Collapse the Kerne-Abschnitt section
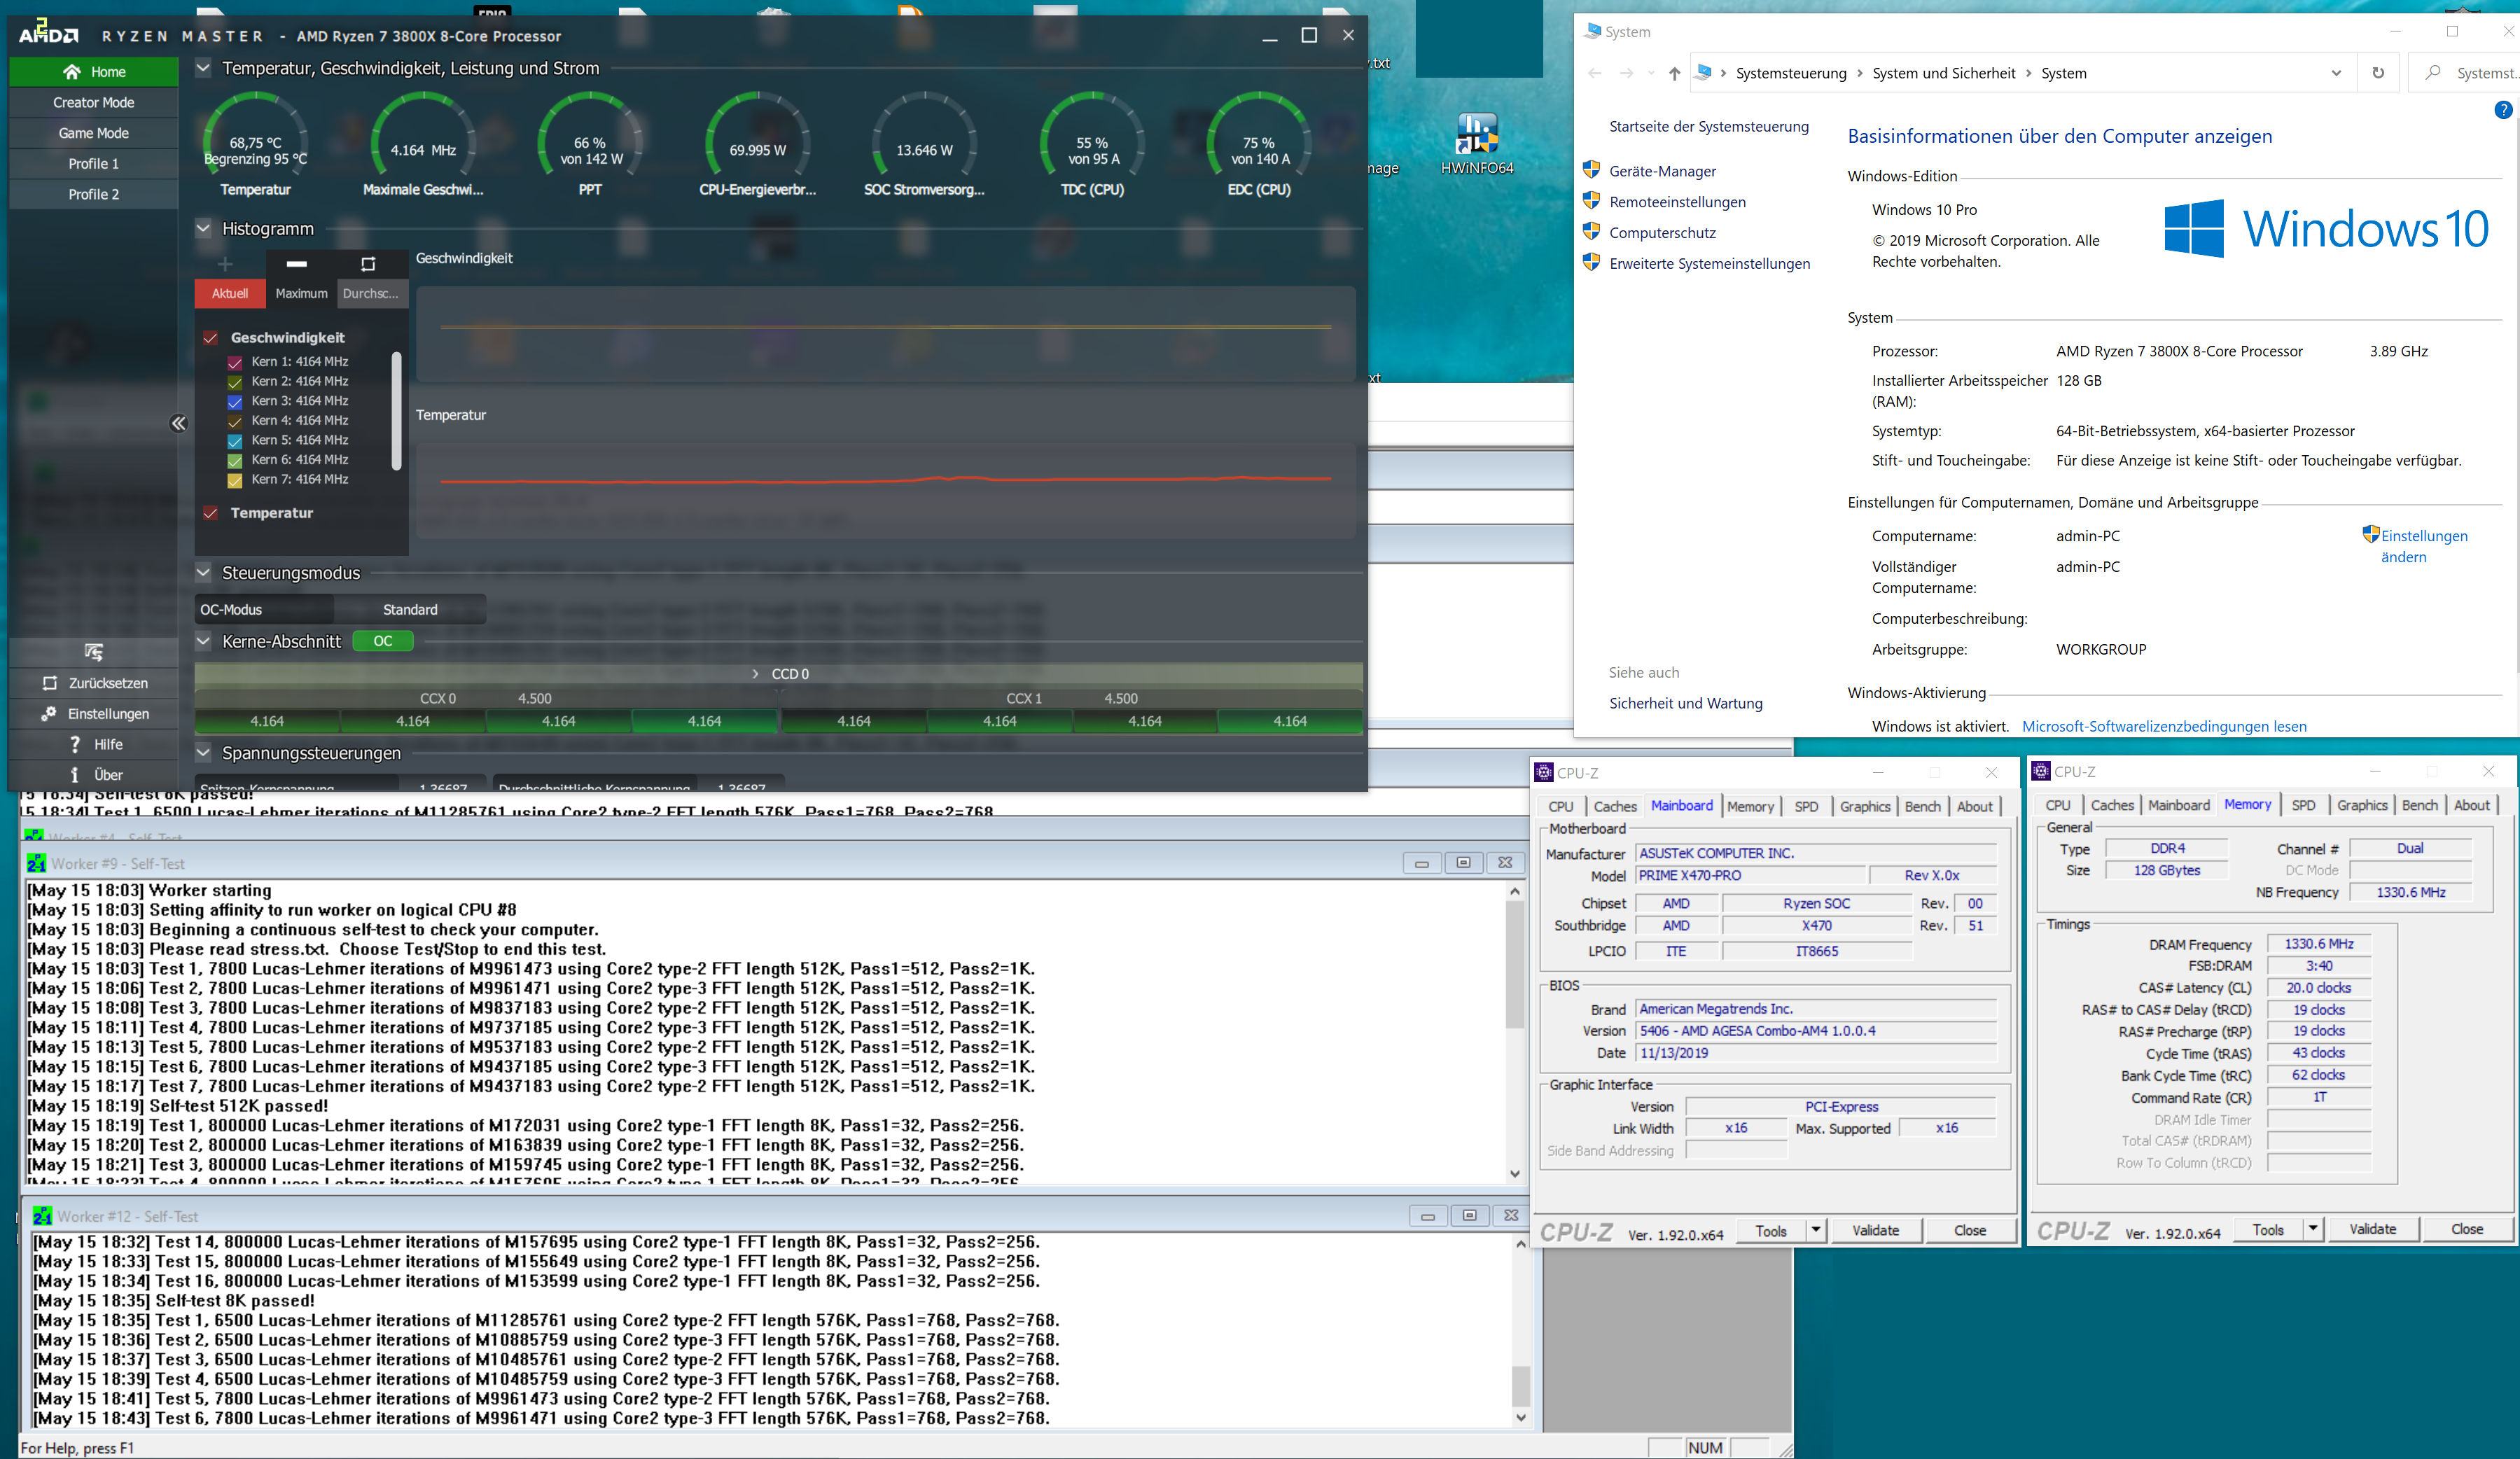Screen dimensions: 2520x1459 tap(203, 641)
